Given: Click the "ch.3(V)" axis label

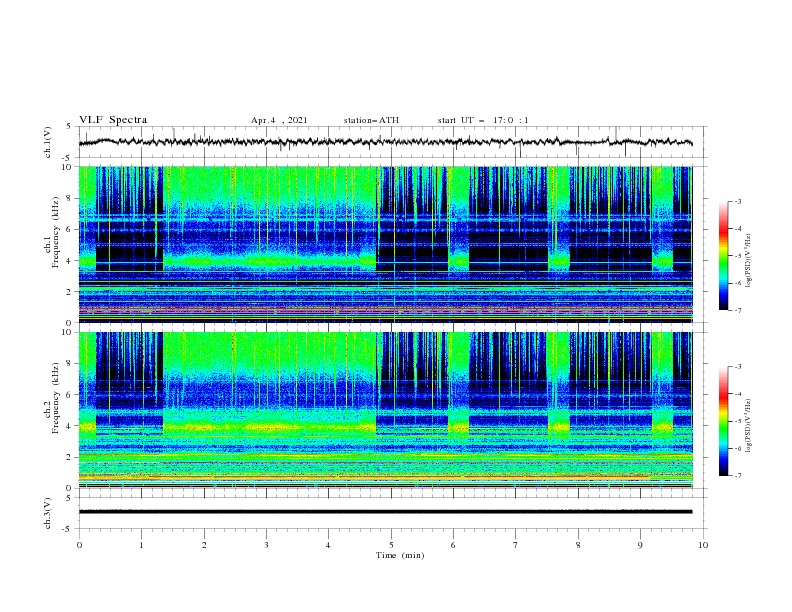Looking at the screenshot, I should click(x=48, y=513).
